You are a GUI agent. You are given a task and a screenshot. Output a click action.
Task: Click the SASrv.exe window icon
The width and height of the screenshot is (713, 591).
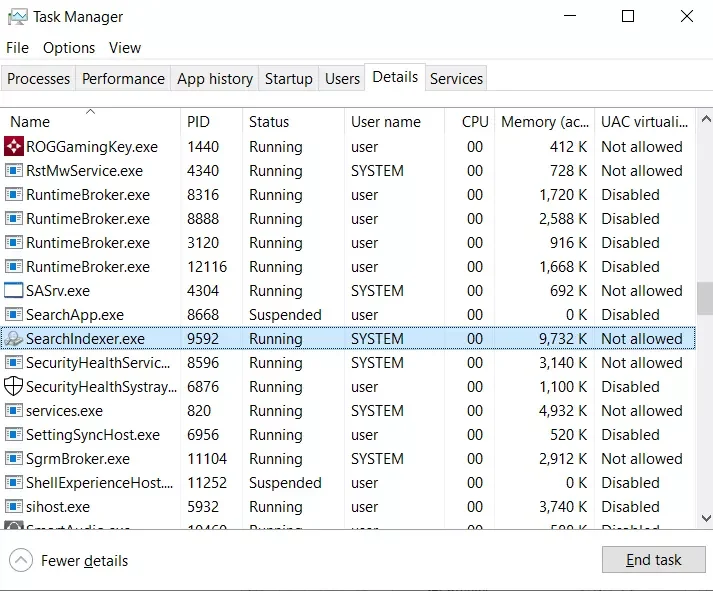click(14, 290)
